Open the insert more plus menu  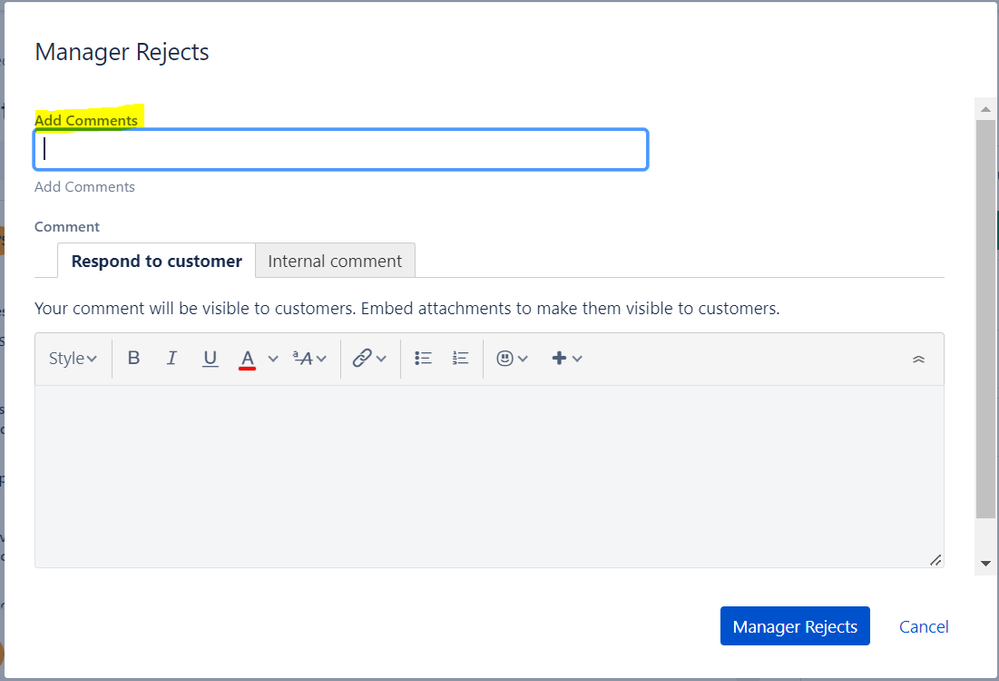click(x=566, y=358)
